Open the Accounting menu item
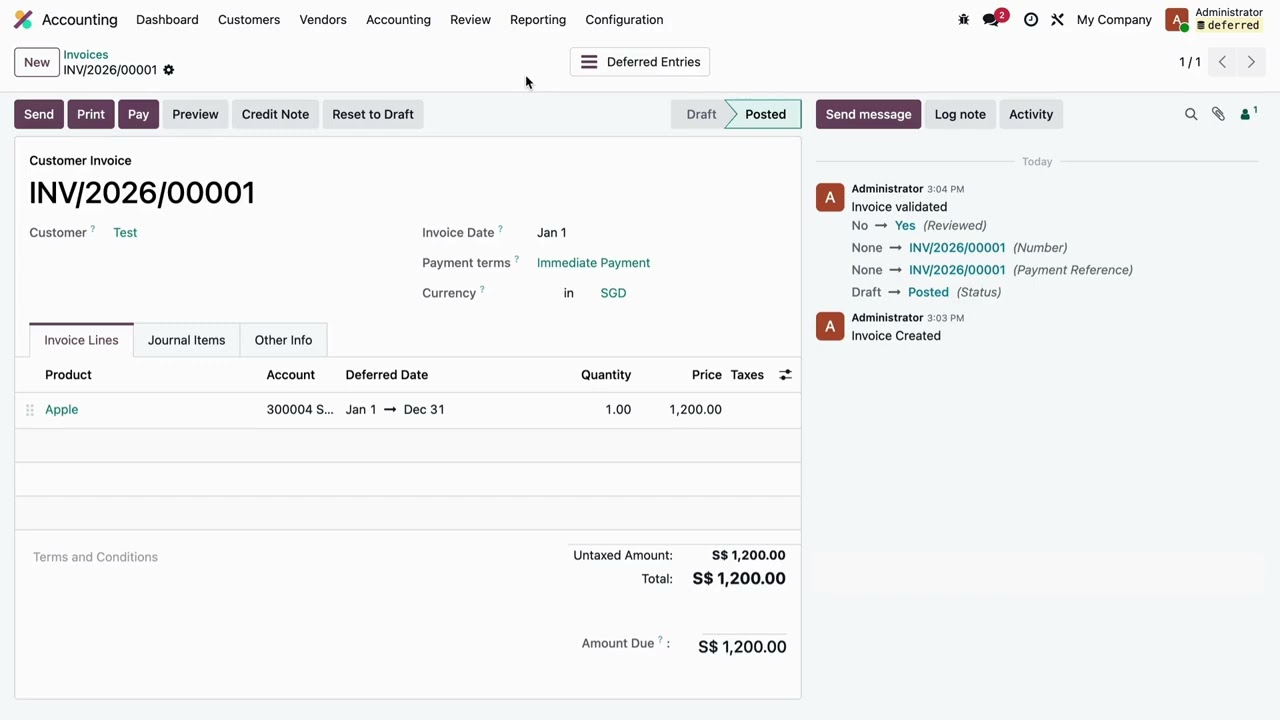 pyautogui.click(x=398, y=20)
